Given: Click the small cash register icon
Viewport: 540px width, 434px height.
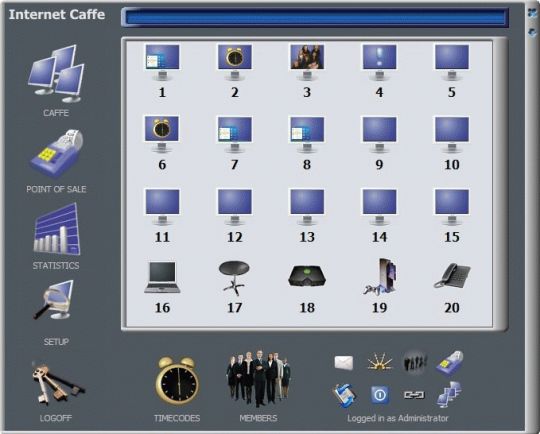Looking at the screenshot, I should coord(449,363).
